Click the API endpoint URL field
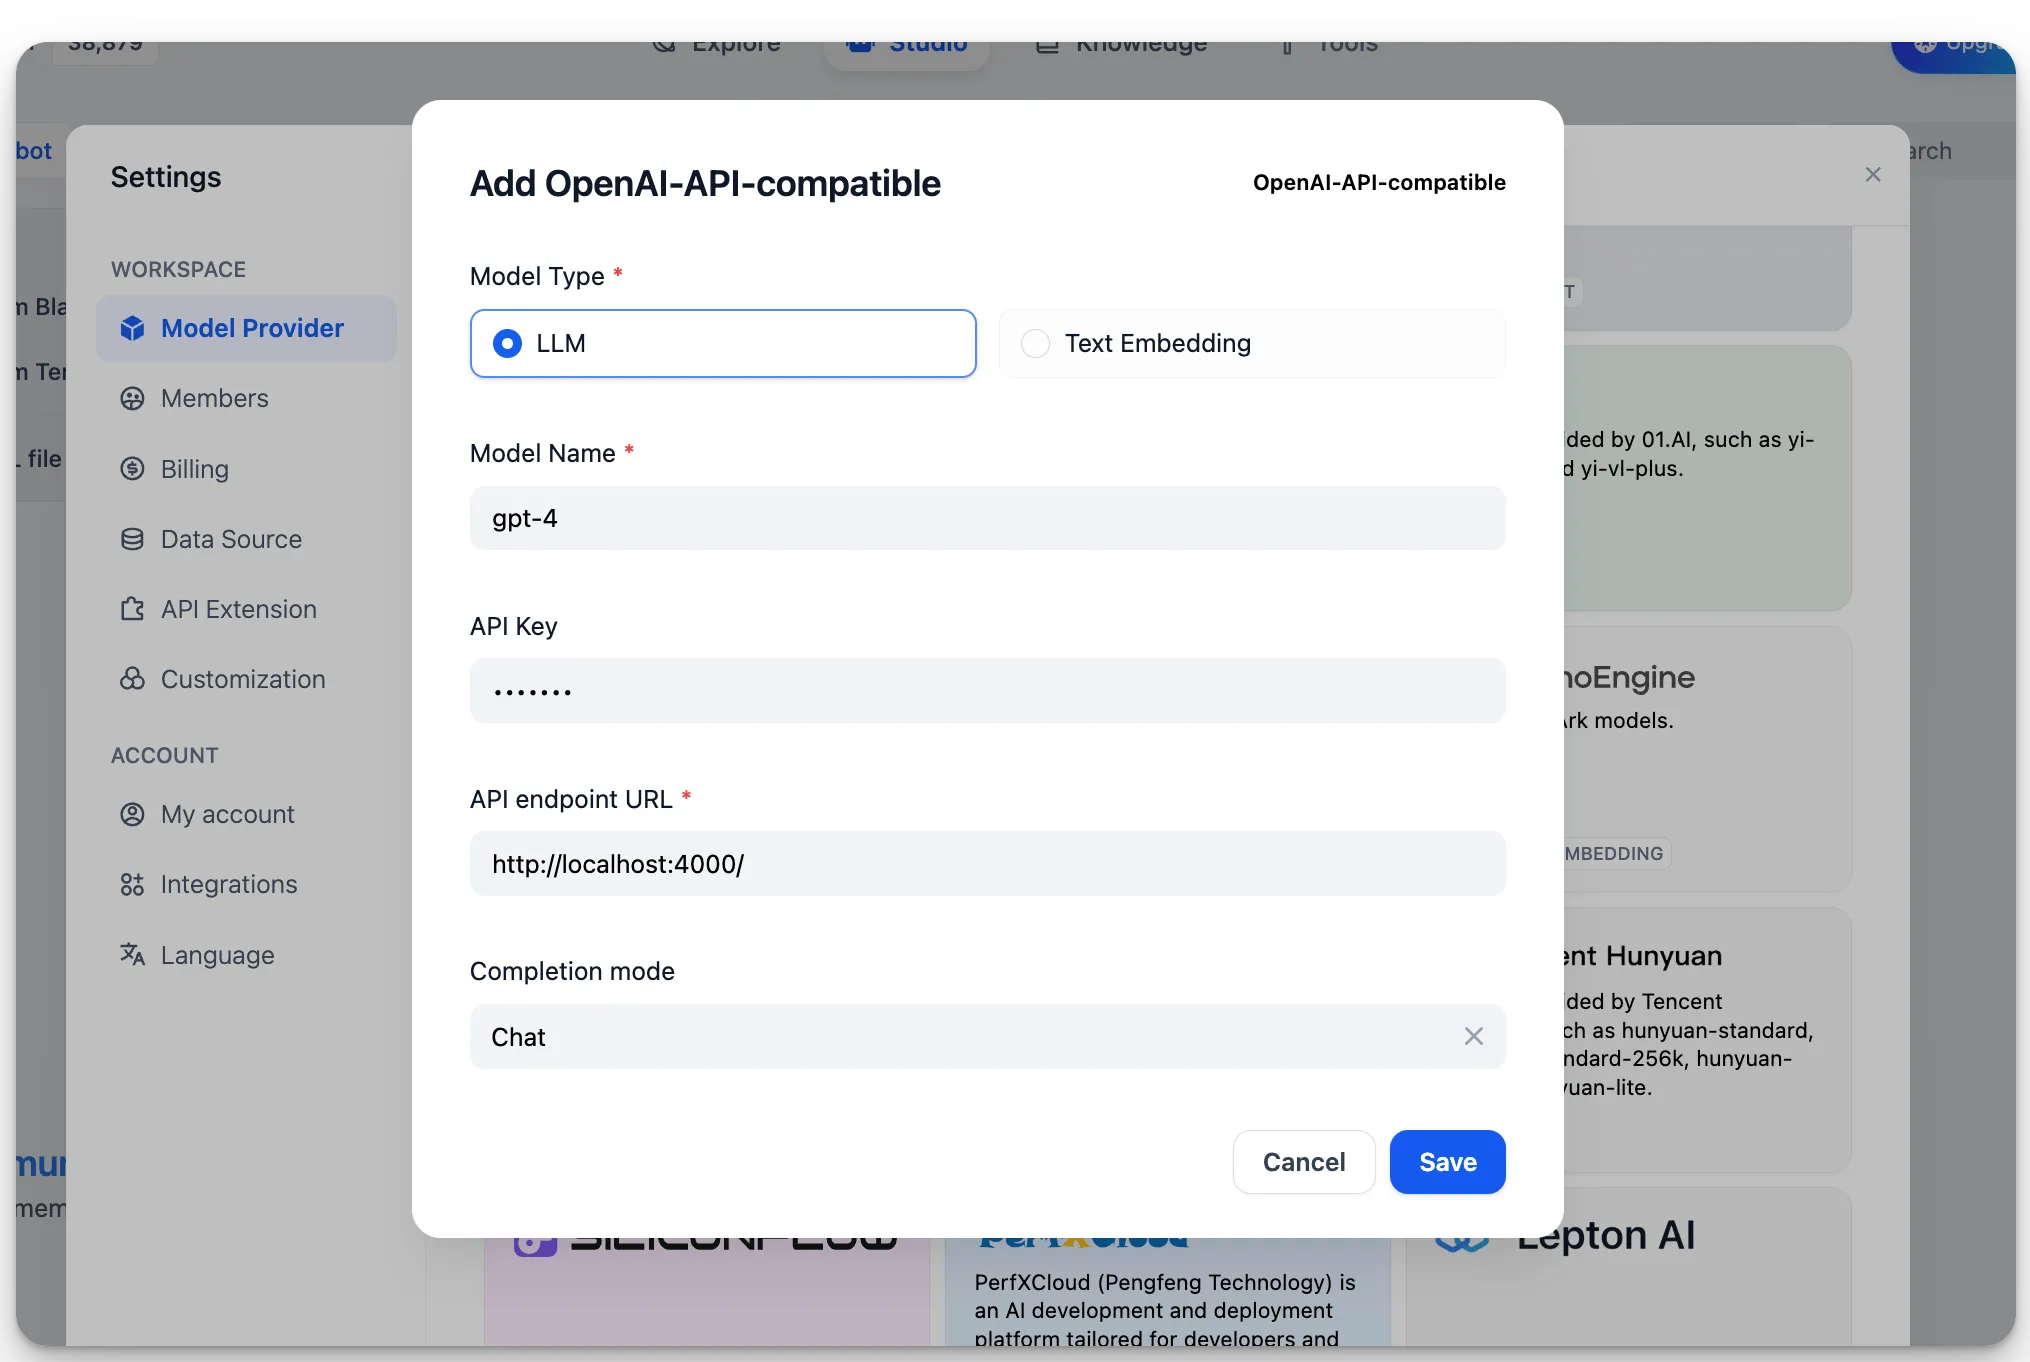 pos(987,864)
